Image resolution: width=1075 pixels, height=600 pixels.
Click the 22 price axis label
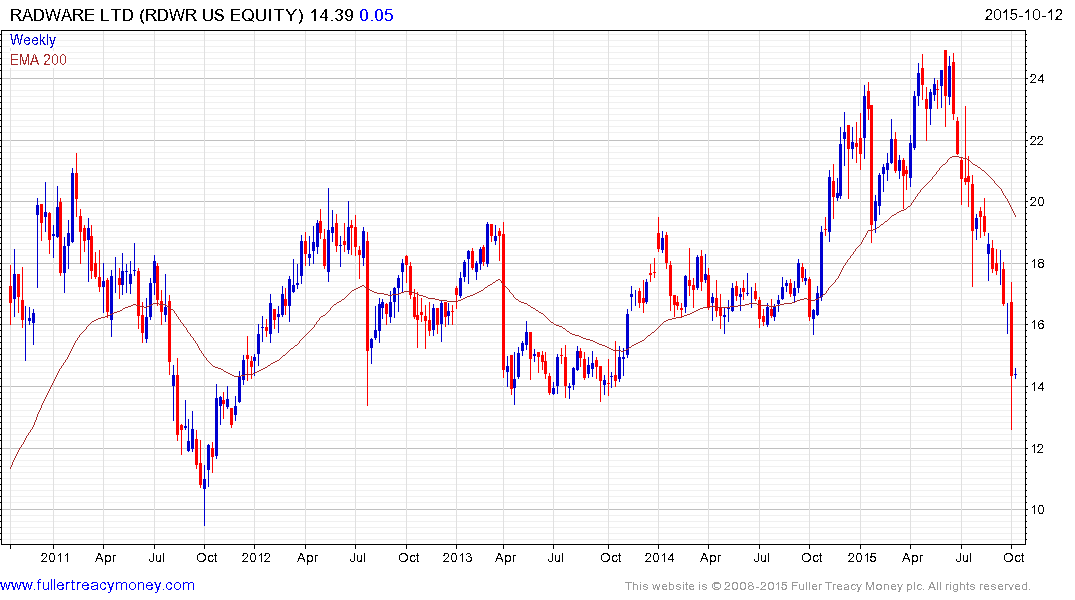pos(1037,141)
